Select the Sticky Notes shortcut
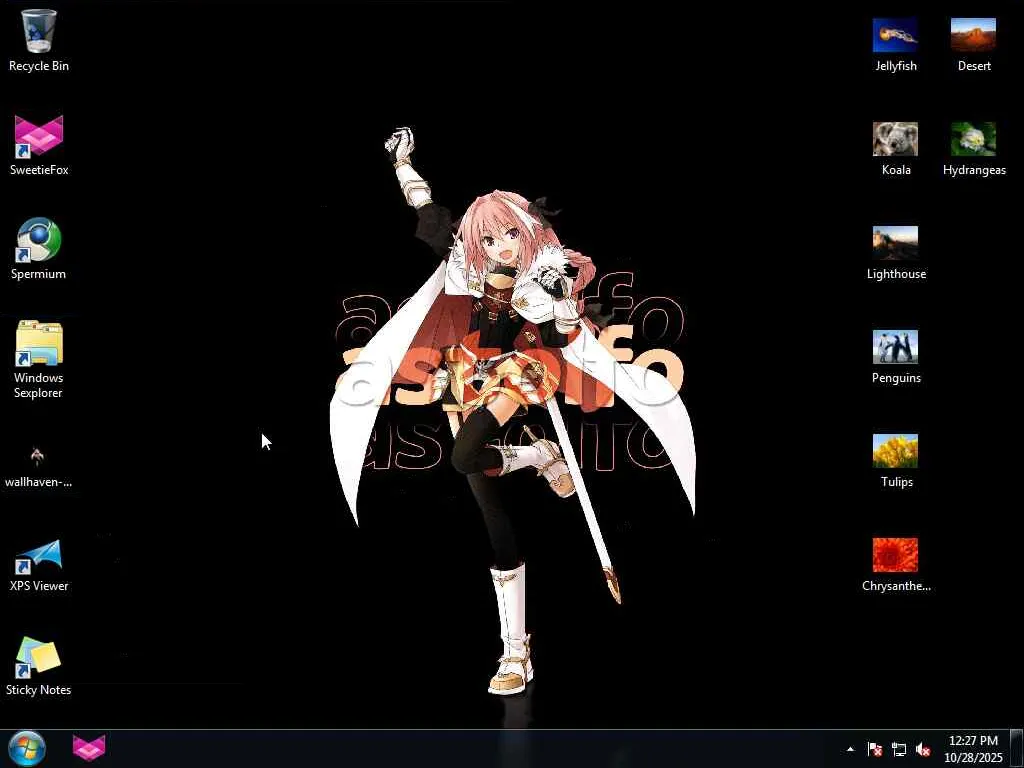Screen dimensions: 1024x768 coord(39,666)
